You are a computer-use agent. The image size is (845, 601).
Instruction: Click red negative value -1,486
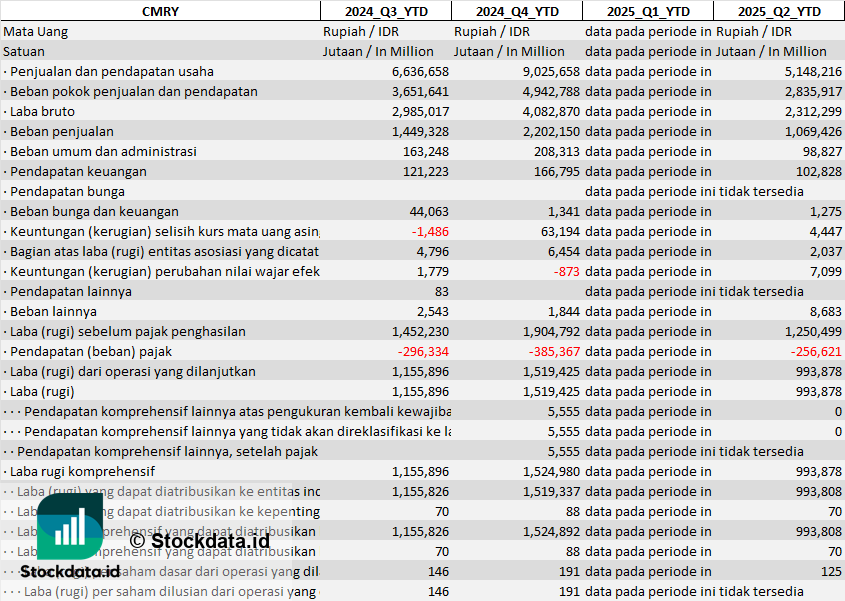[x=430, y=231]
